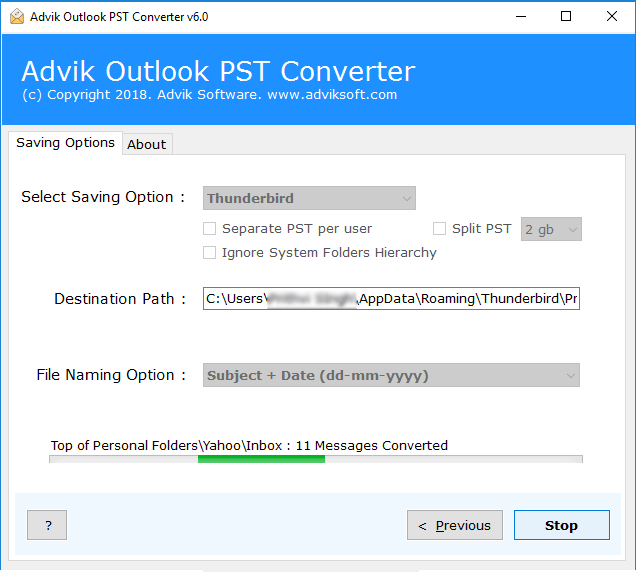Toggle the Split PST checkbox
This screenshot has width=636, height=572.
pos(439,228)
